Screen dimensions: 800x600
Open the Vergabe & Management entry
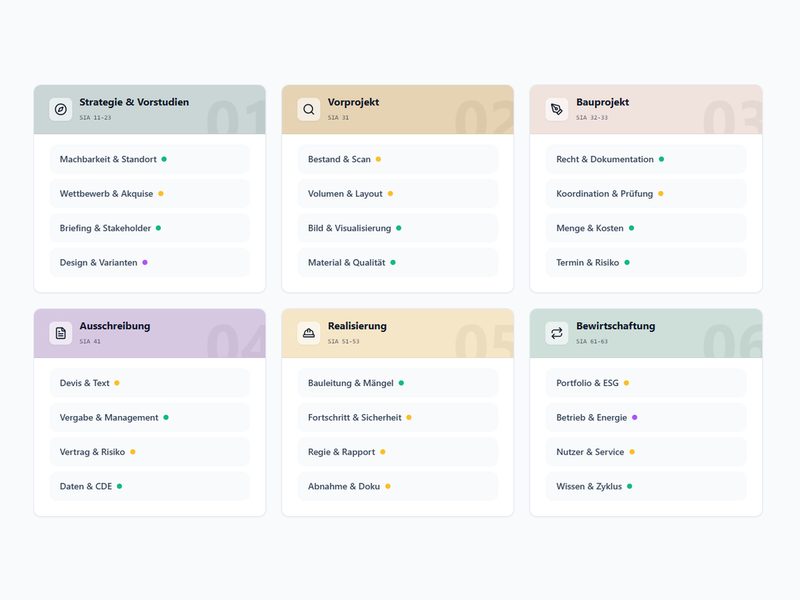tap(150, 417)
